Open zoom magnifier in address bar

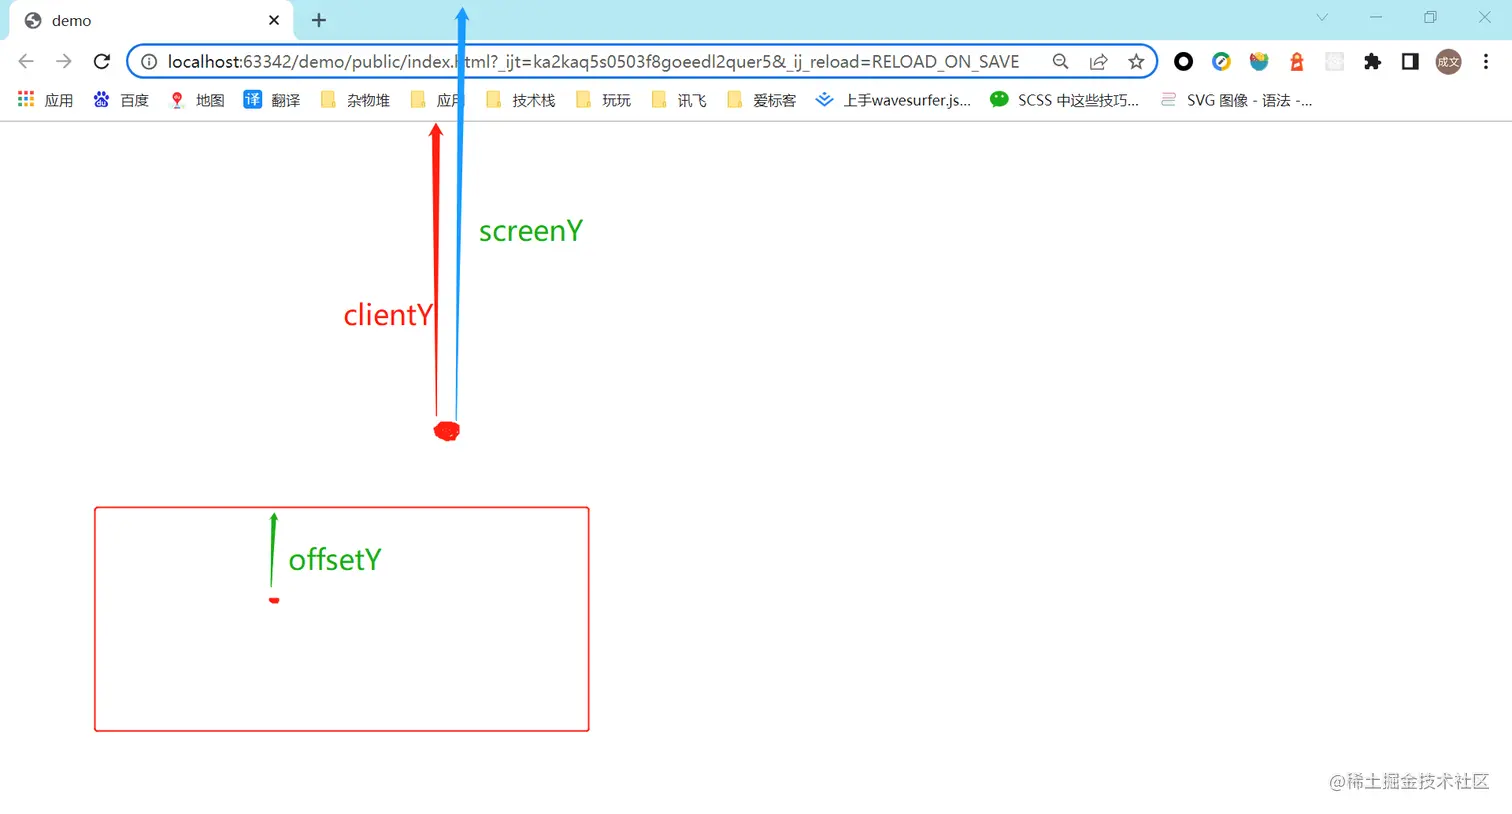point(1061,62)
